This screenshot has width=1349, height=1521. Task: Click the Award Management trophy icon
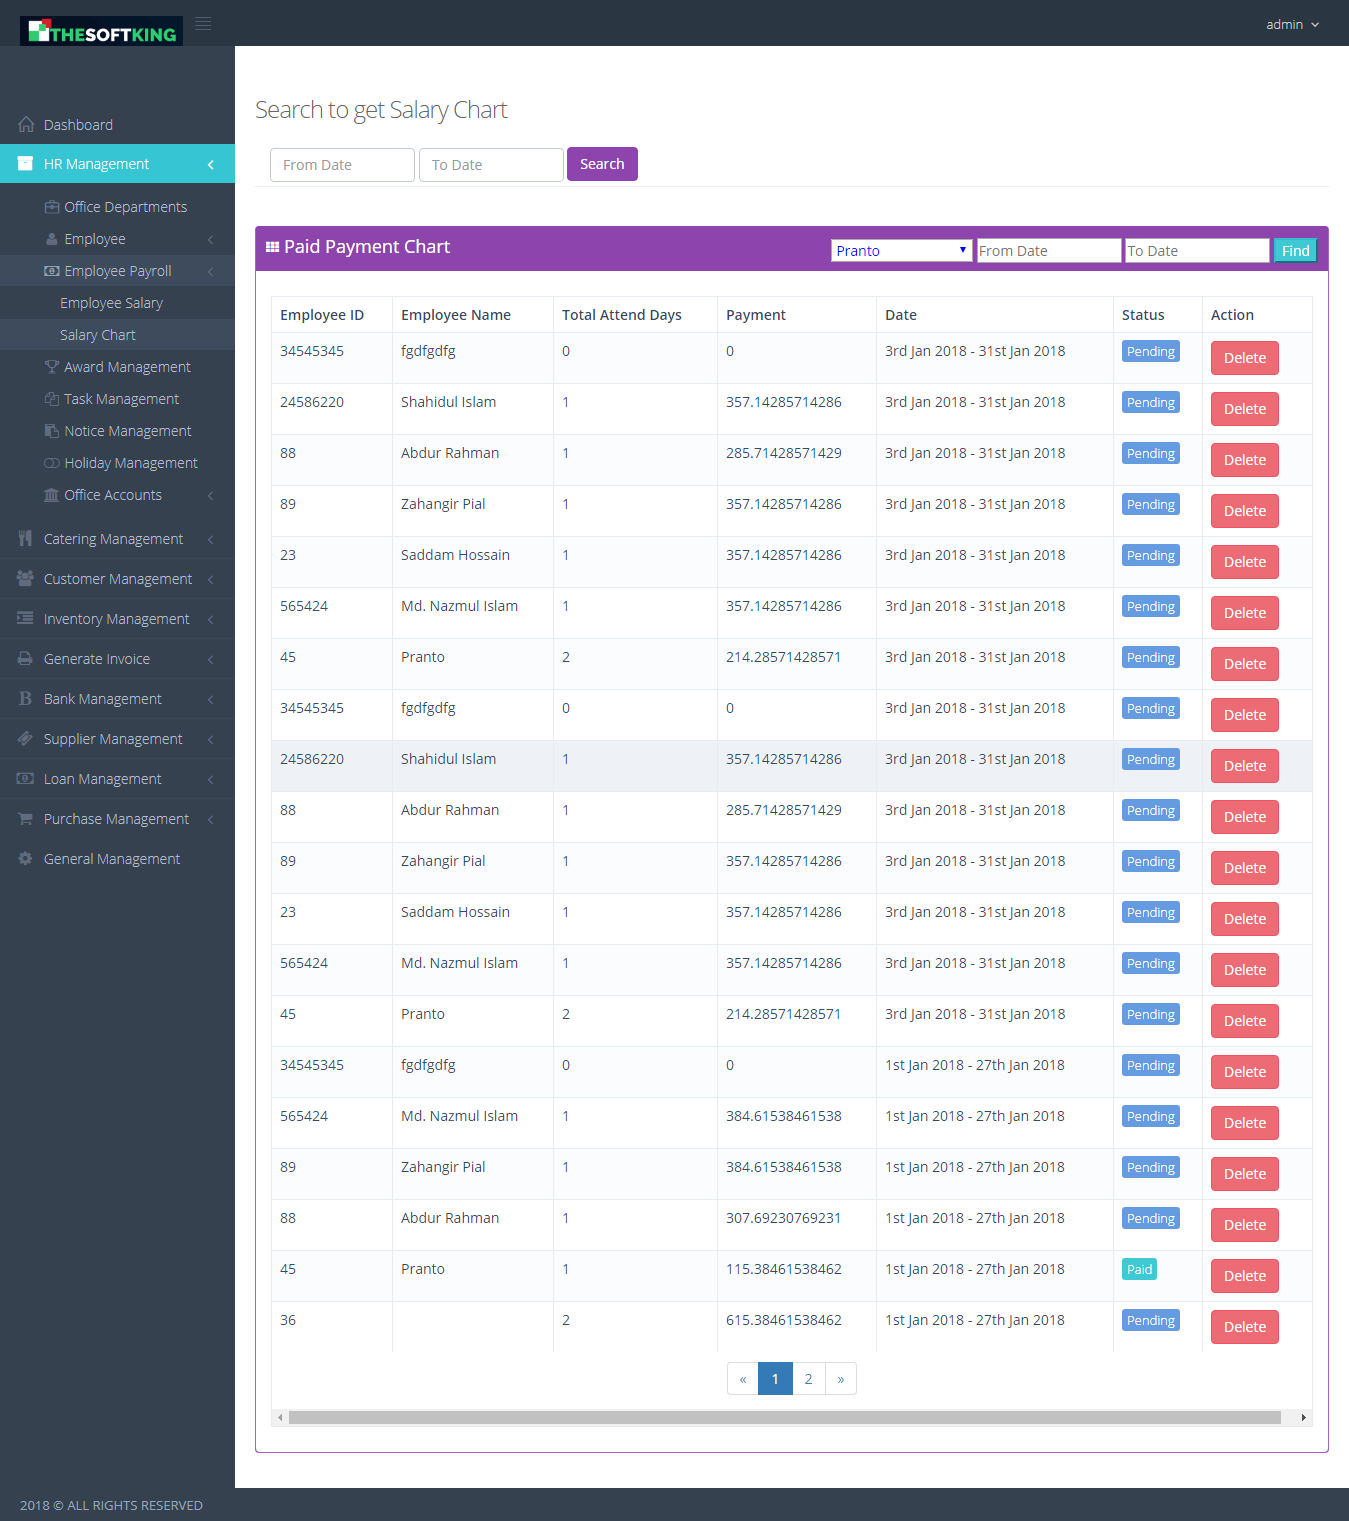click(50, 366)
